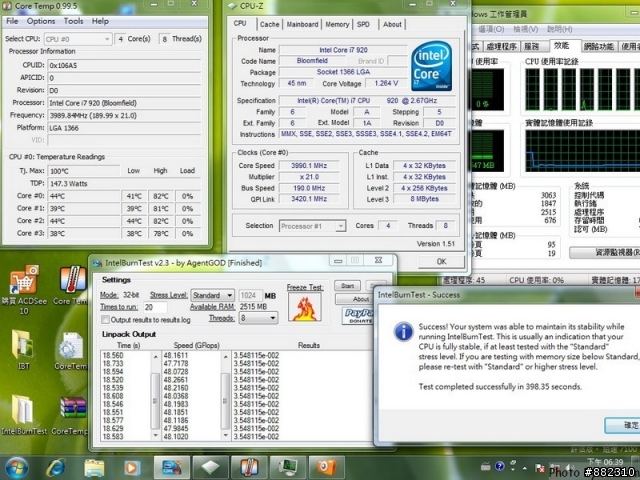640x480 pixels.
Task: Switch to Task Manager taskbar button
Action: [288, 467]
